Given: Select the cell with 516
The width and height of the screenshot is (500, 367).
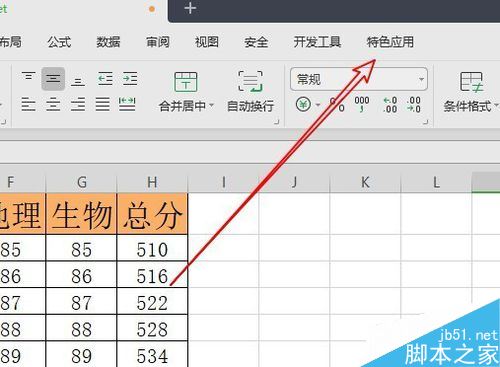Looking at the screenshot, I should [x=153, y=275].
